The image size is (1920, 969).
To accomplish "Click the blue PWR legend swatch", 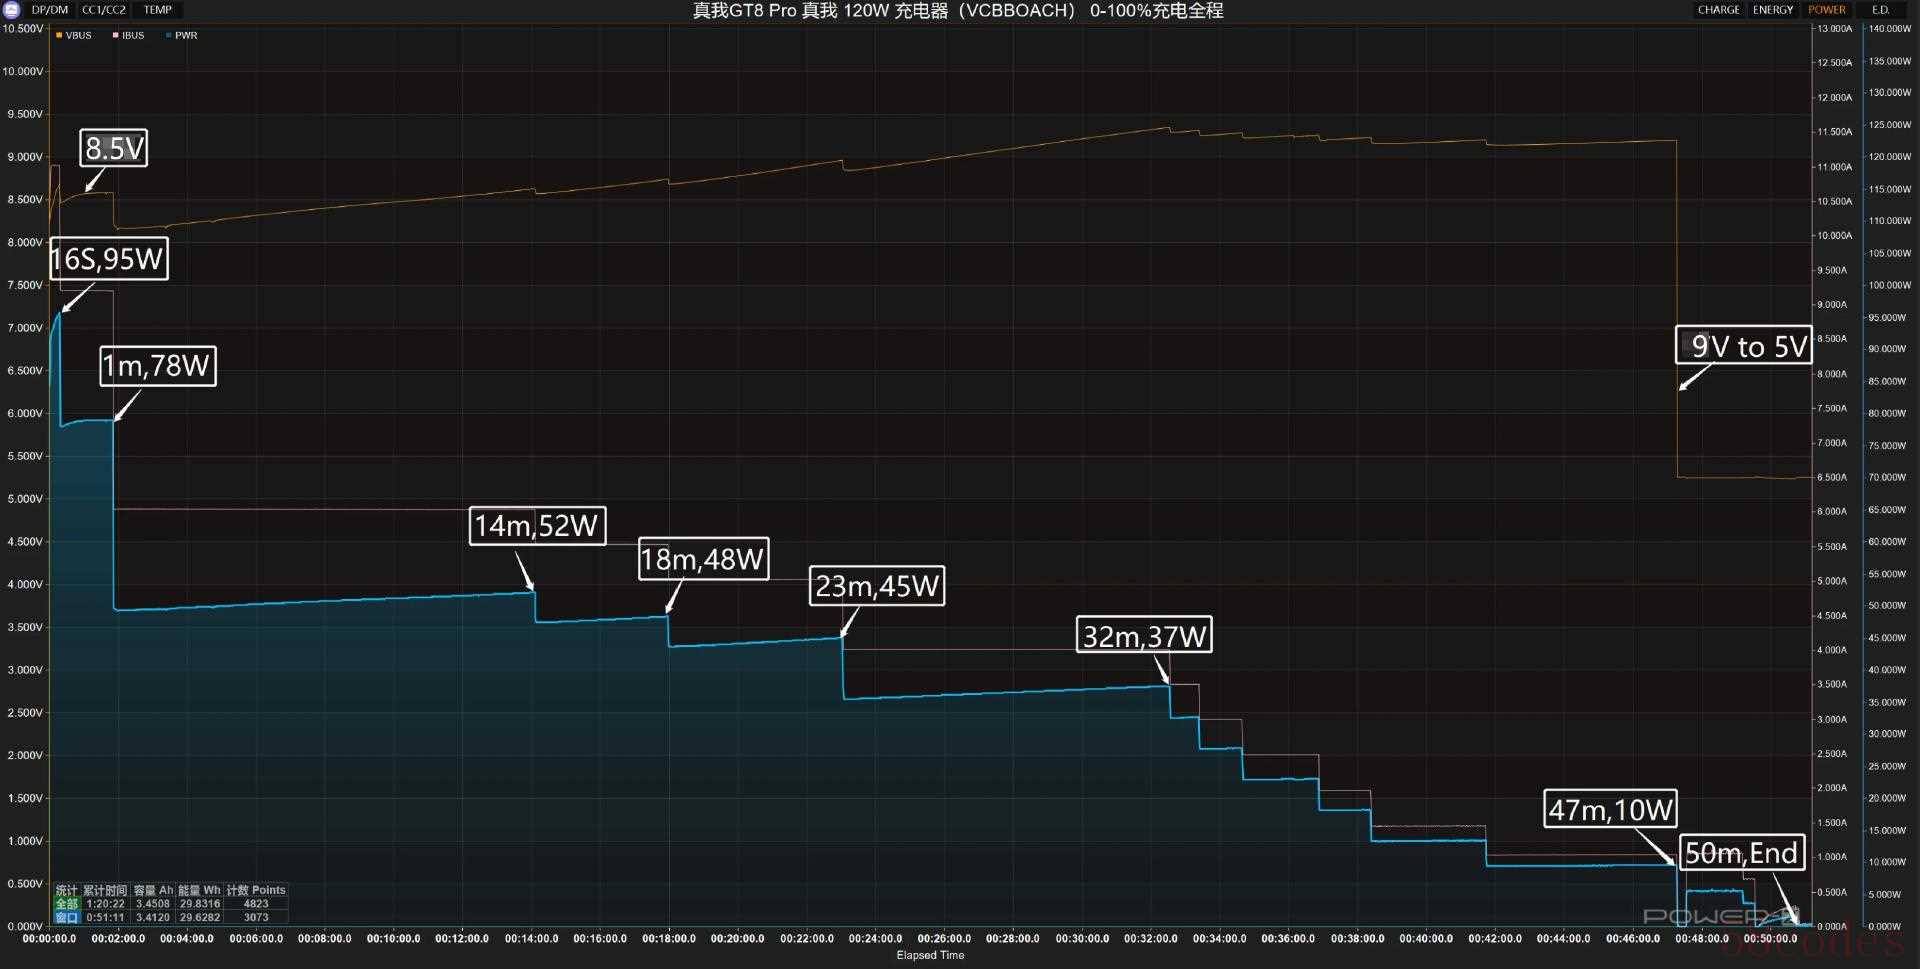I will (169, 35).
